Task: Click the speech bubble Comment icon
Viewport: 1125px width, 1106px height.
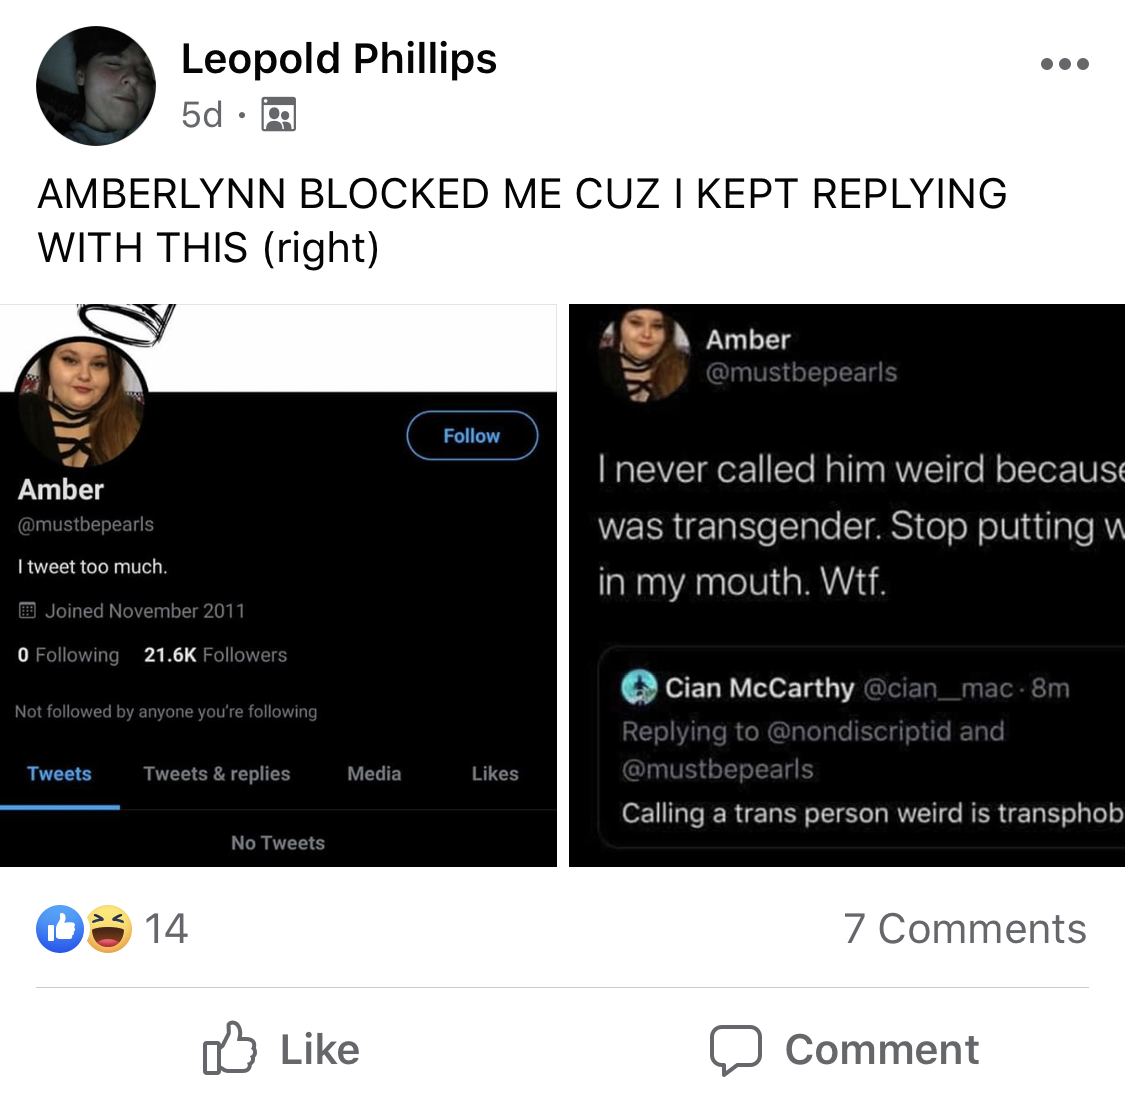Action: coord(736,1050)
